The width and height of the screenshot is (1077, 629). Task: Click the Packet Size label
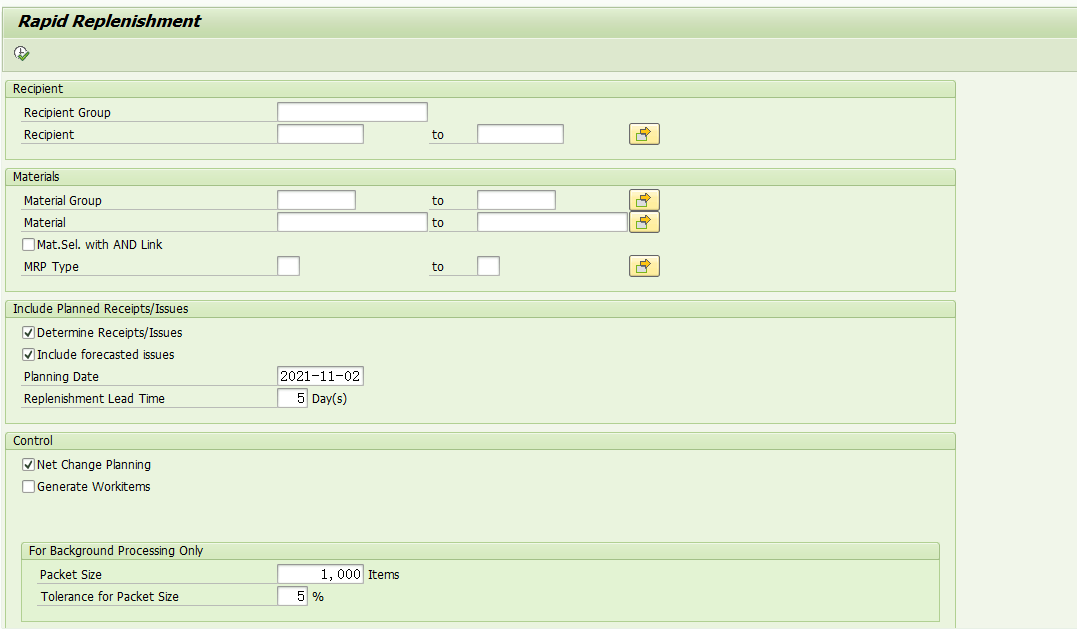tap(71, 574)
